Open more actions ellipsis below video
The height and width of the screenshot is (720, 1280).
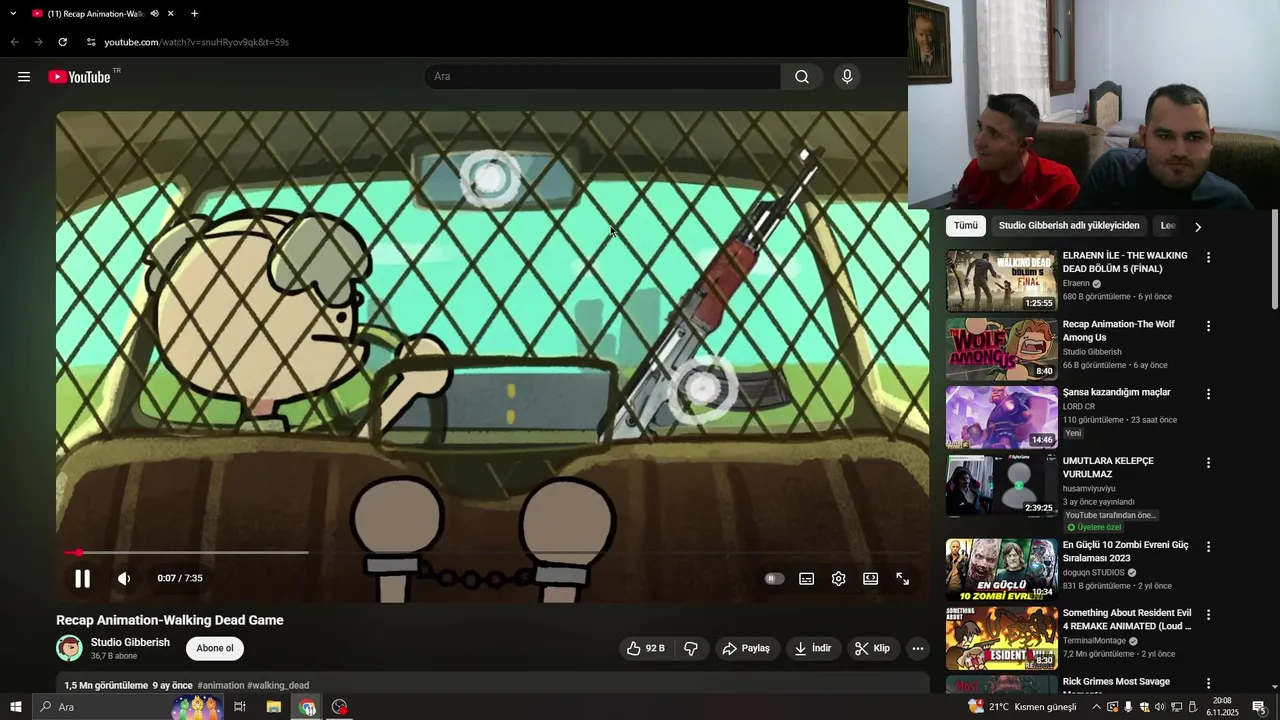click(917, 648)
